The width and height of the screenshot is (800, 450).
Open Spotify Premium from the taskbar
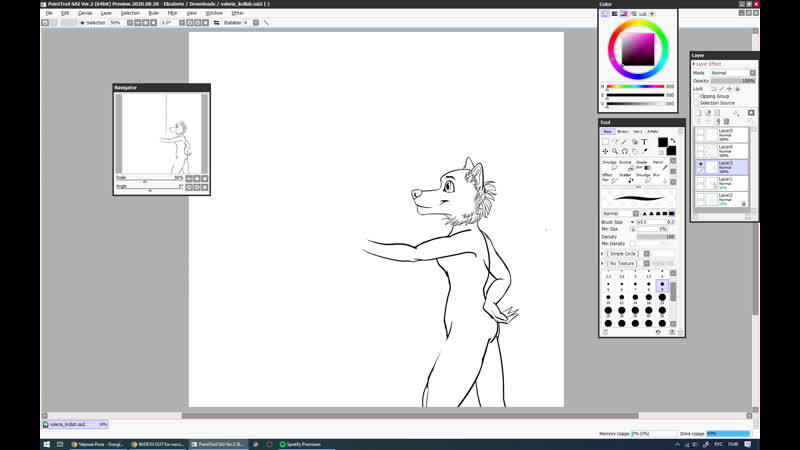(300, 444)
